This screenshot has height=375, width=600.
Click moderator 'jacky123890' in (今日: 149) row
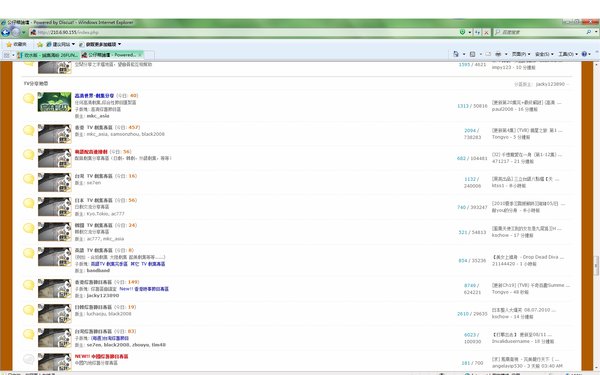103,296
